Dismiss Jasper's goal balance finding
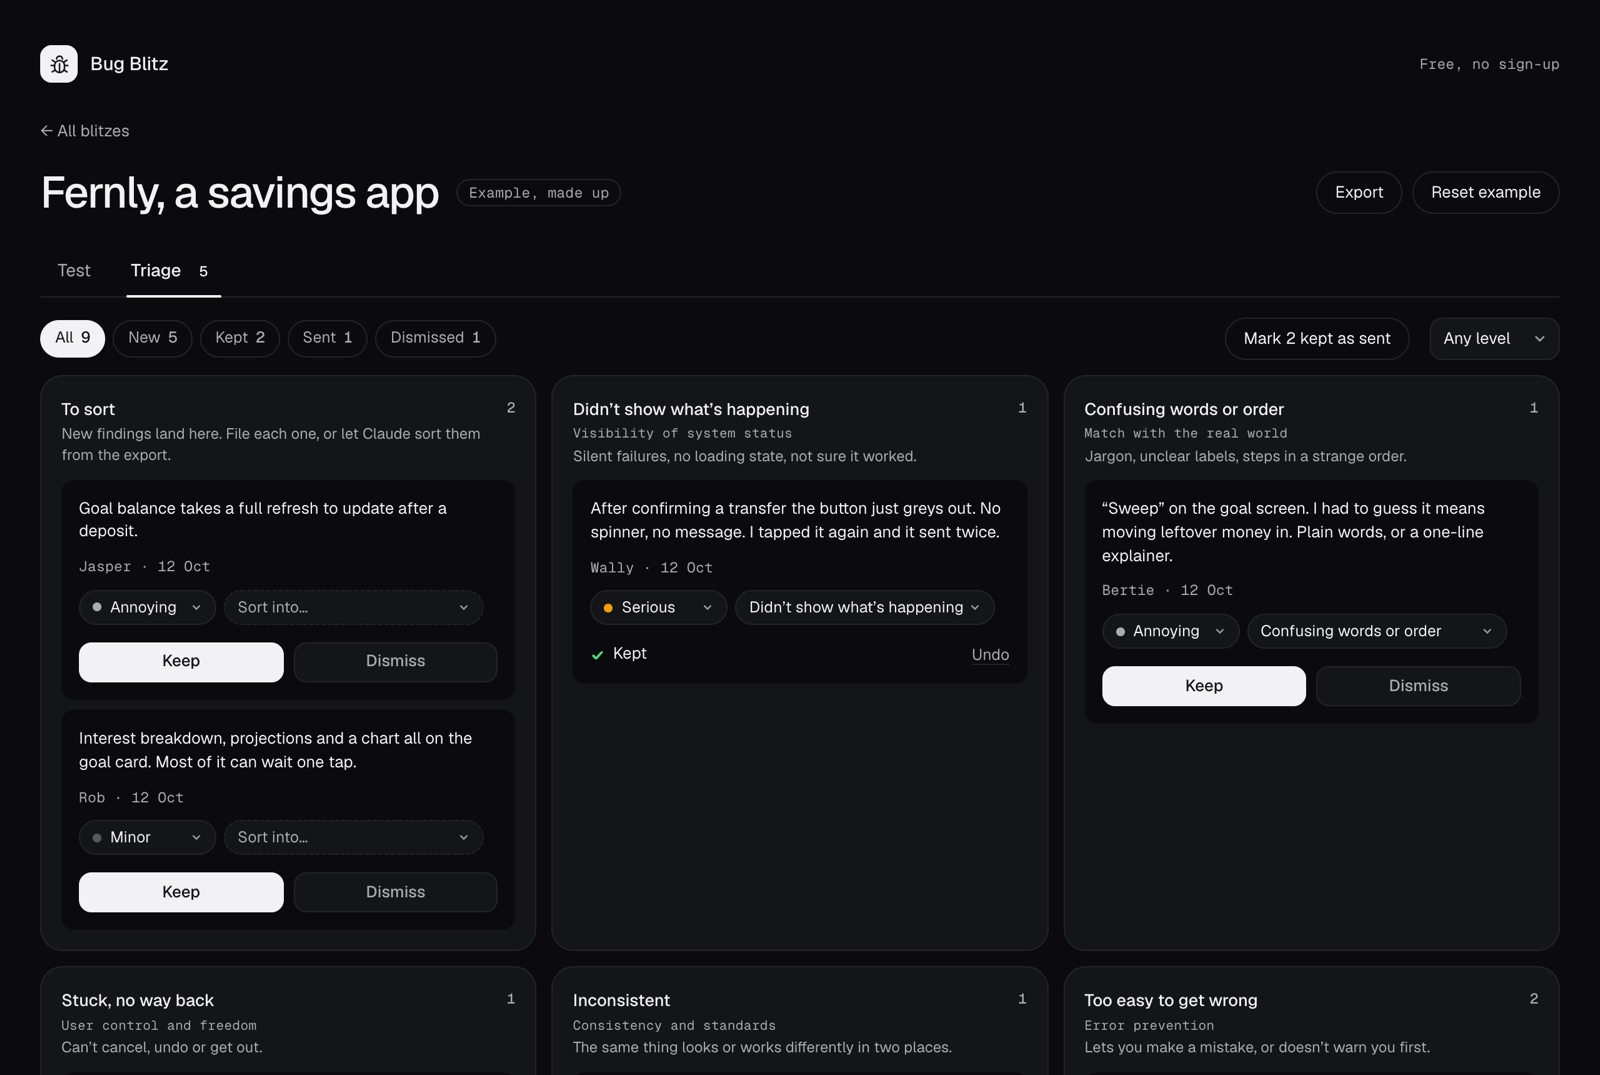Image resolution: width=1600 pixels, height=1075 pixels. 395,662
